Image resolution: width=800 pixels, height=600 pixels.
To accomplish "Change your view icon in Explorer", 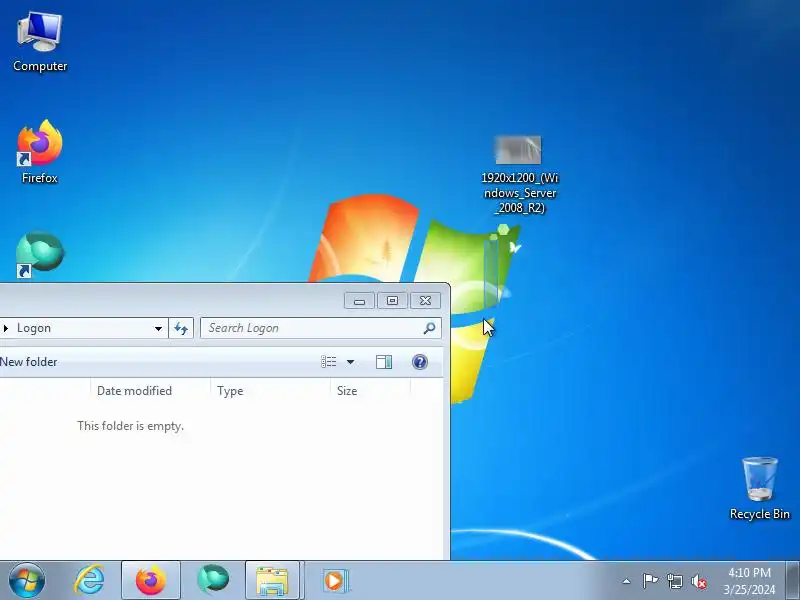I will tap(329, 362).
